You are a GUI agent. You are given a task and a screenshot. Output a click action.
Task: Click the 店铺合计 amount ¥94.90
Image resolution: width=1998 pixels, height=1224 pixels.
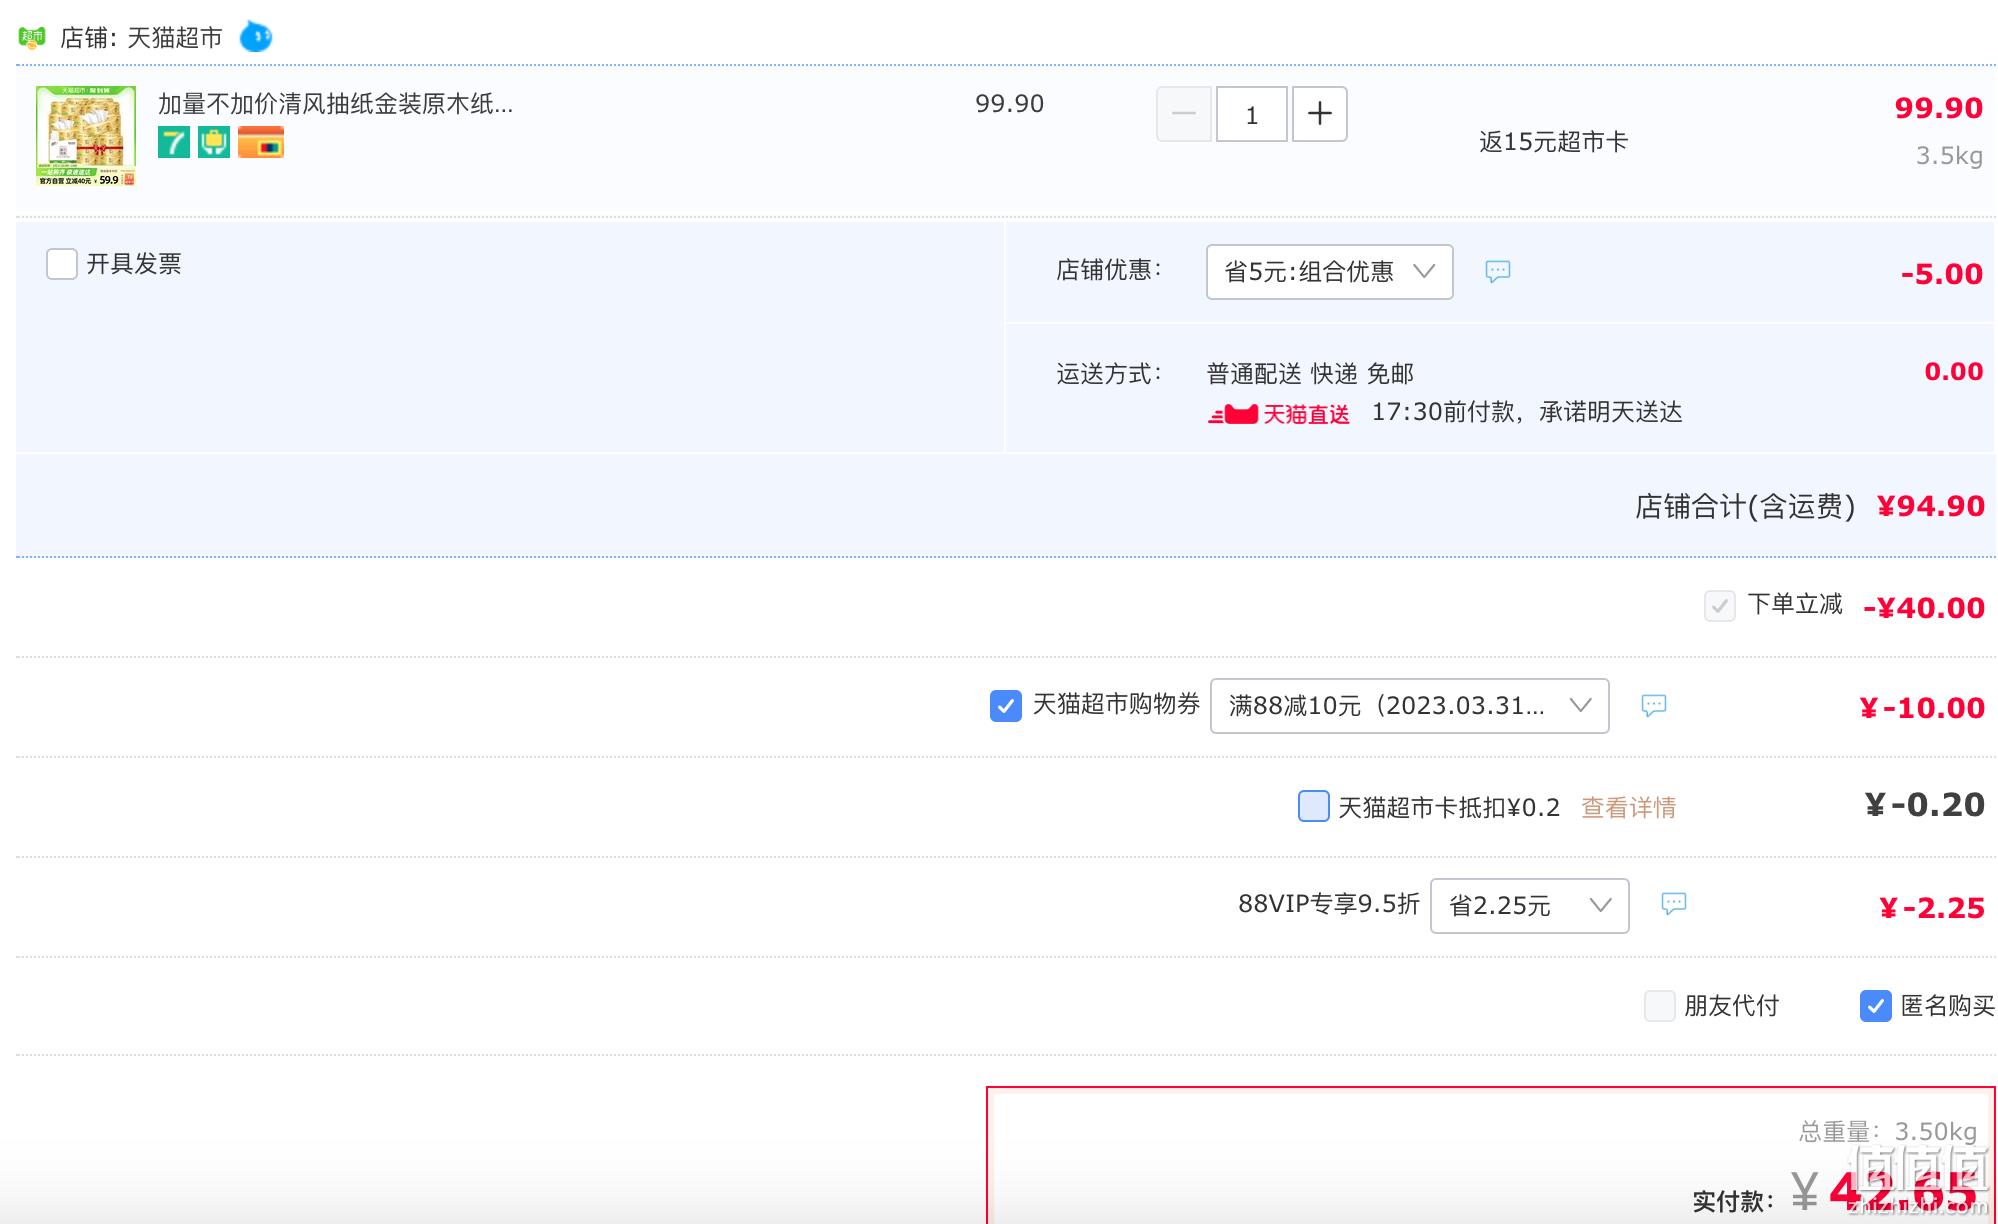(x=1931, y=506)
